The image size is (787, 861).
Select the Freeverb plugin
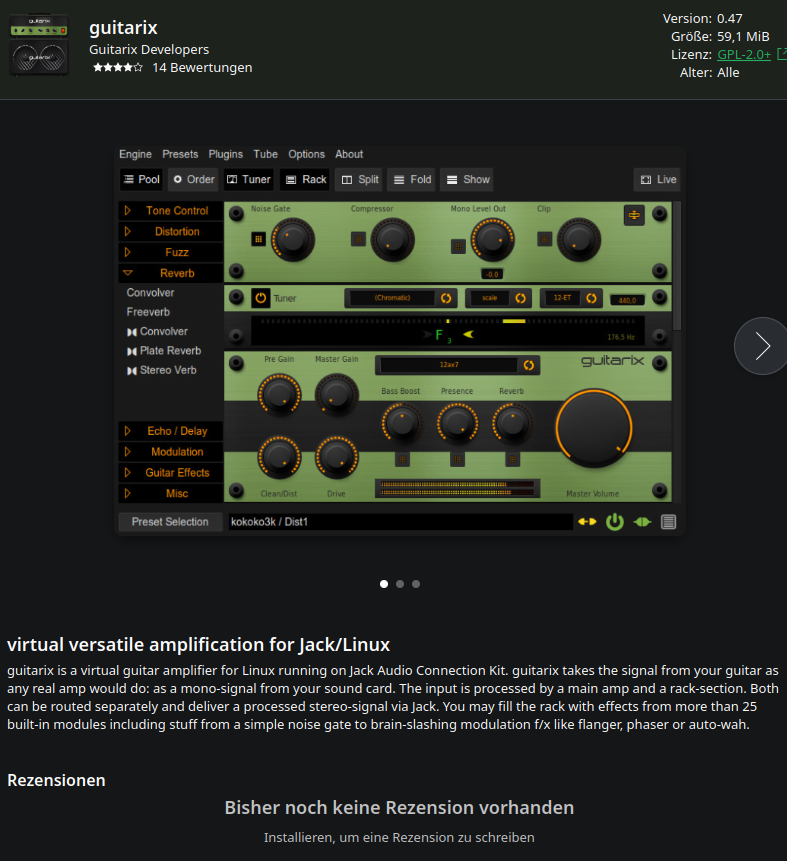pos(148,312)
